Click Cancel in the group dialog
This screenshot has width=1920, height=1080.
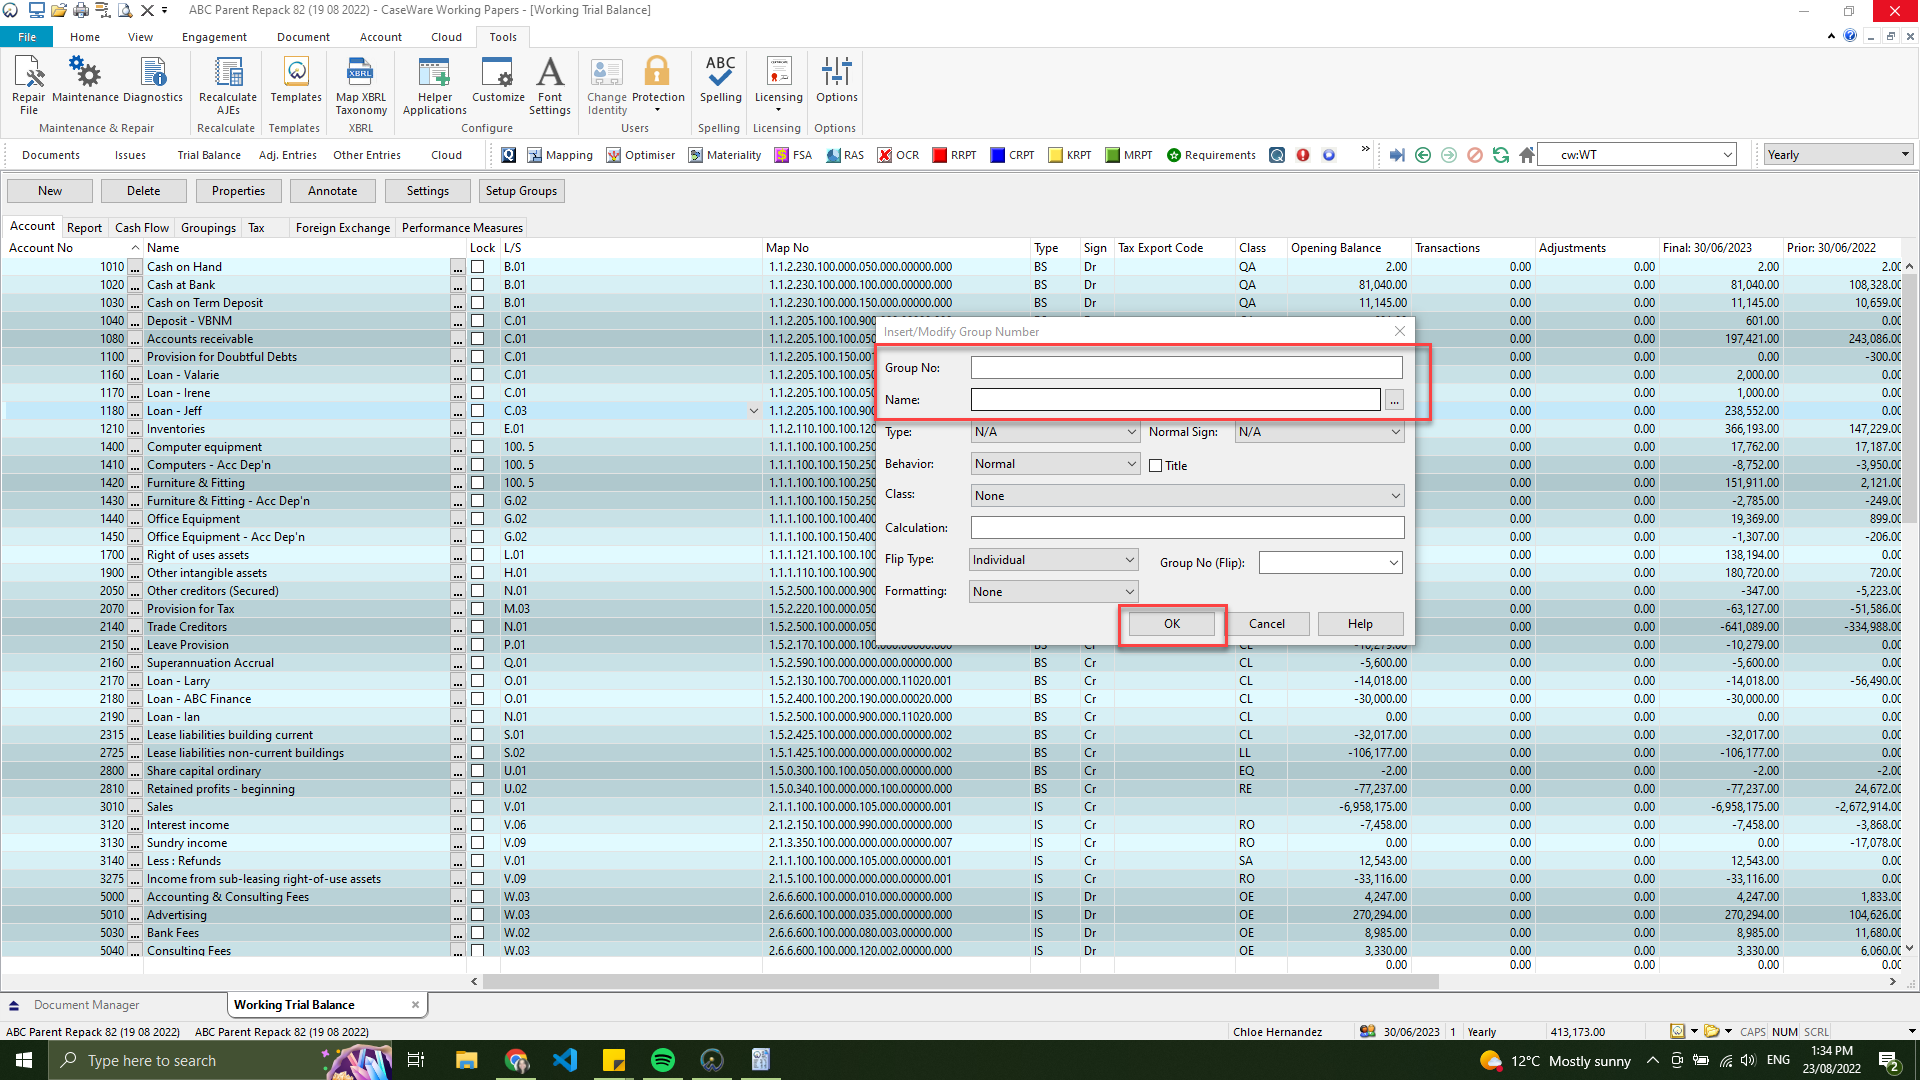tap(1267, 624)
